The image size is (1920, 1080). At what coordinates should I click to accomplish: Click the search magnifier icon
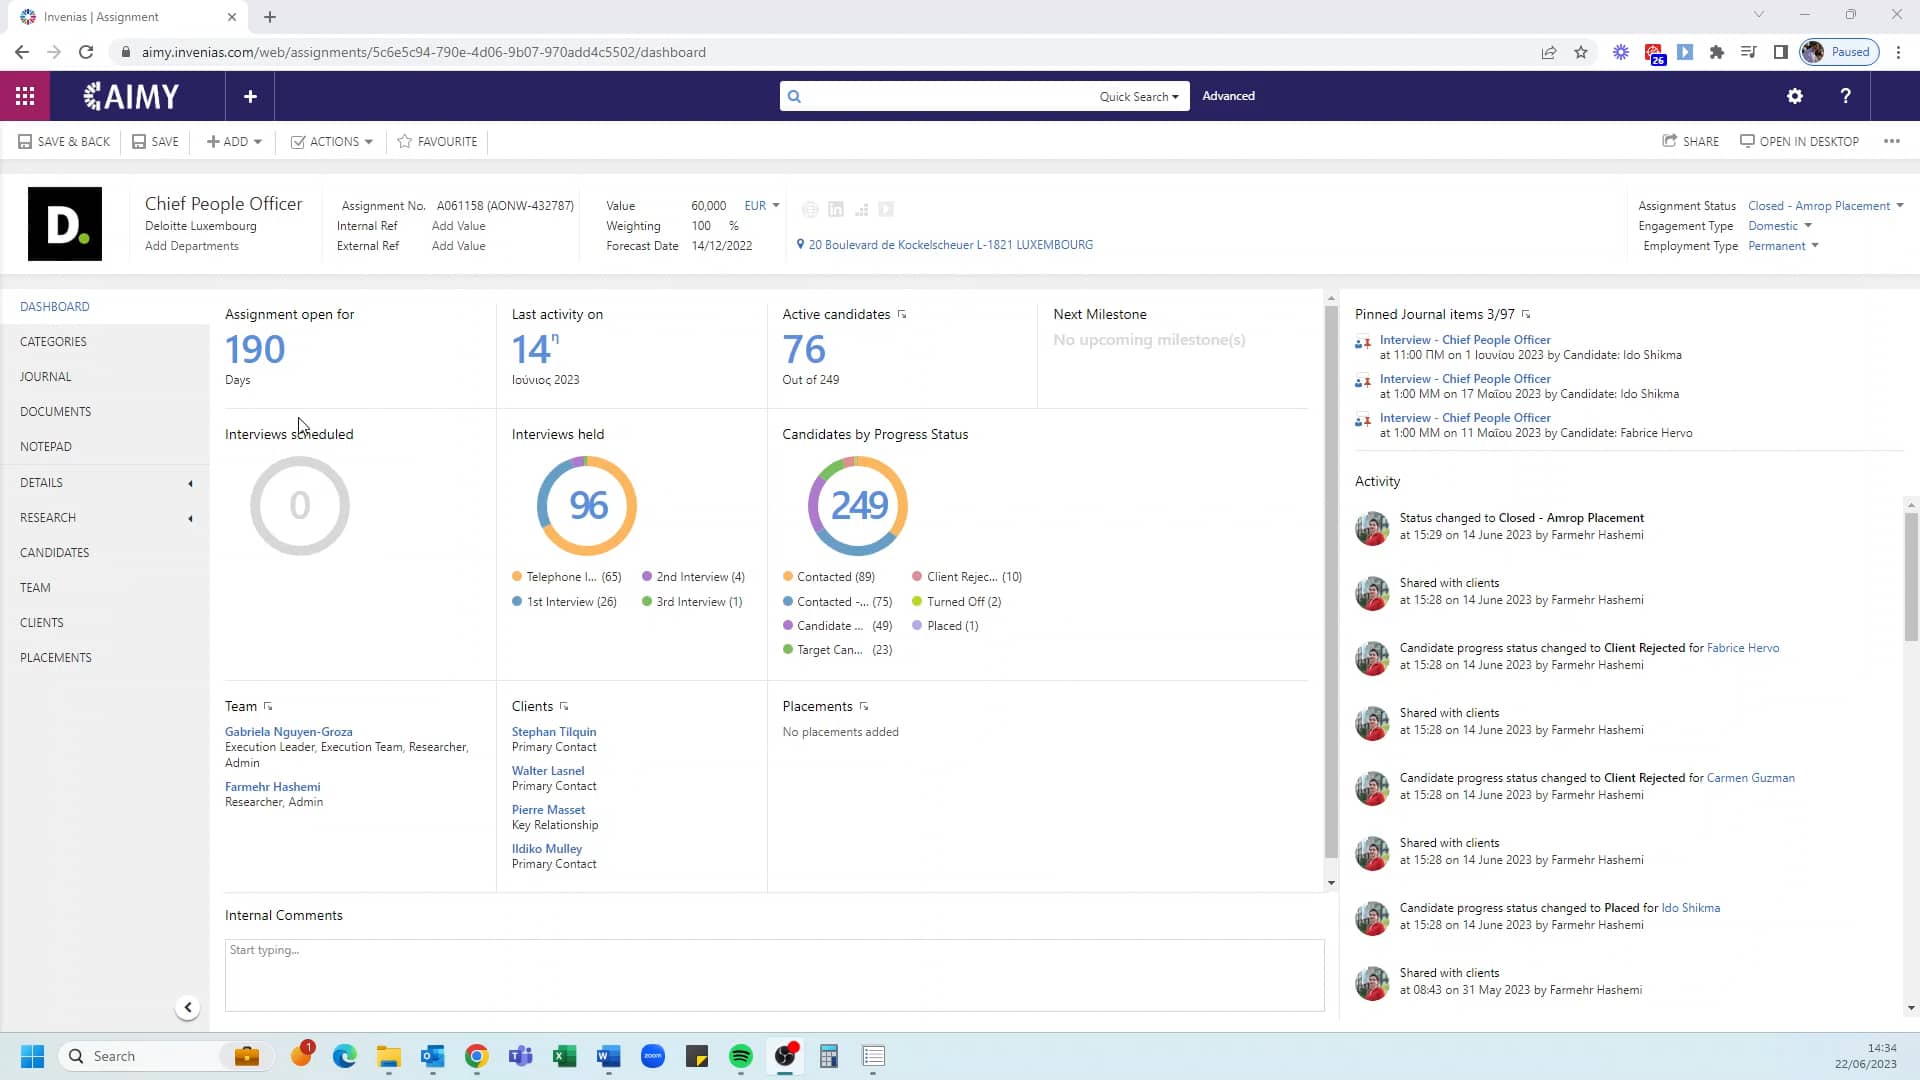point(794,96)
